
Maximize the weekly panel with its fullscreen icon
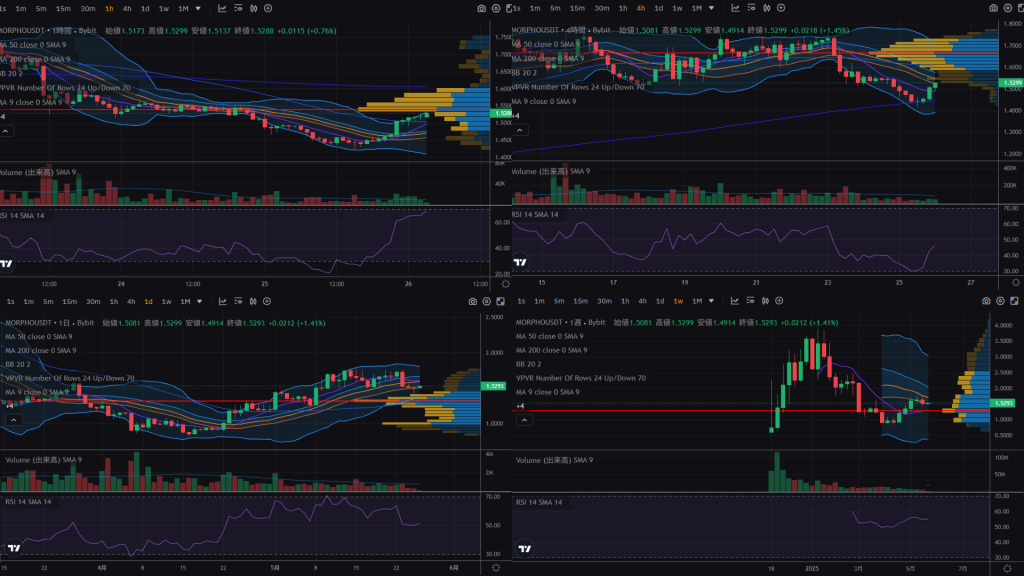[1014, 300]
